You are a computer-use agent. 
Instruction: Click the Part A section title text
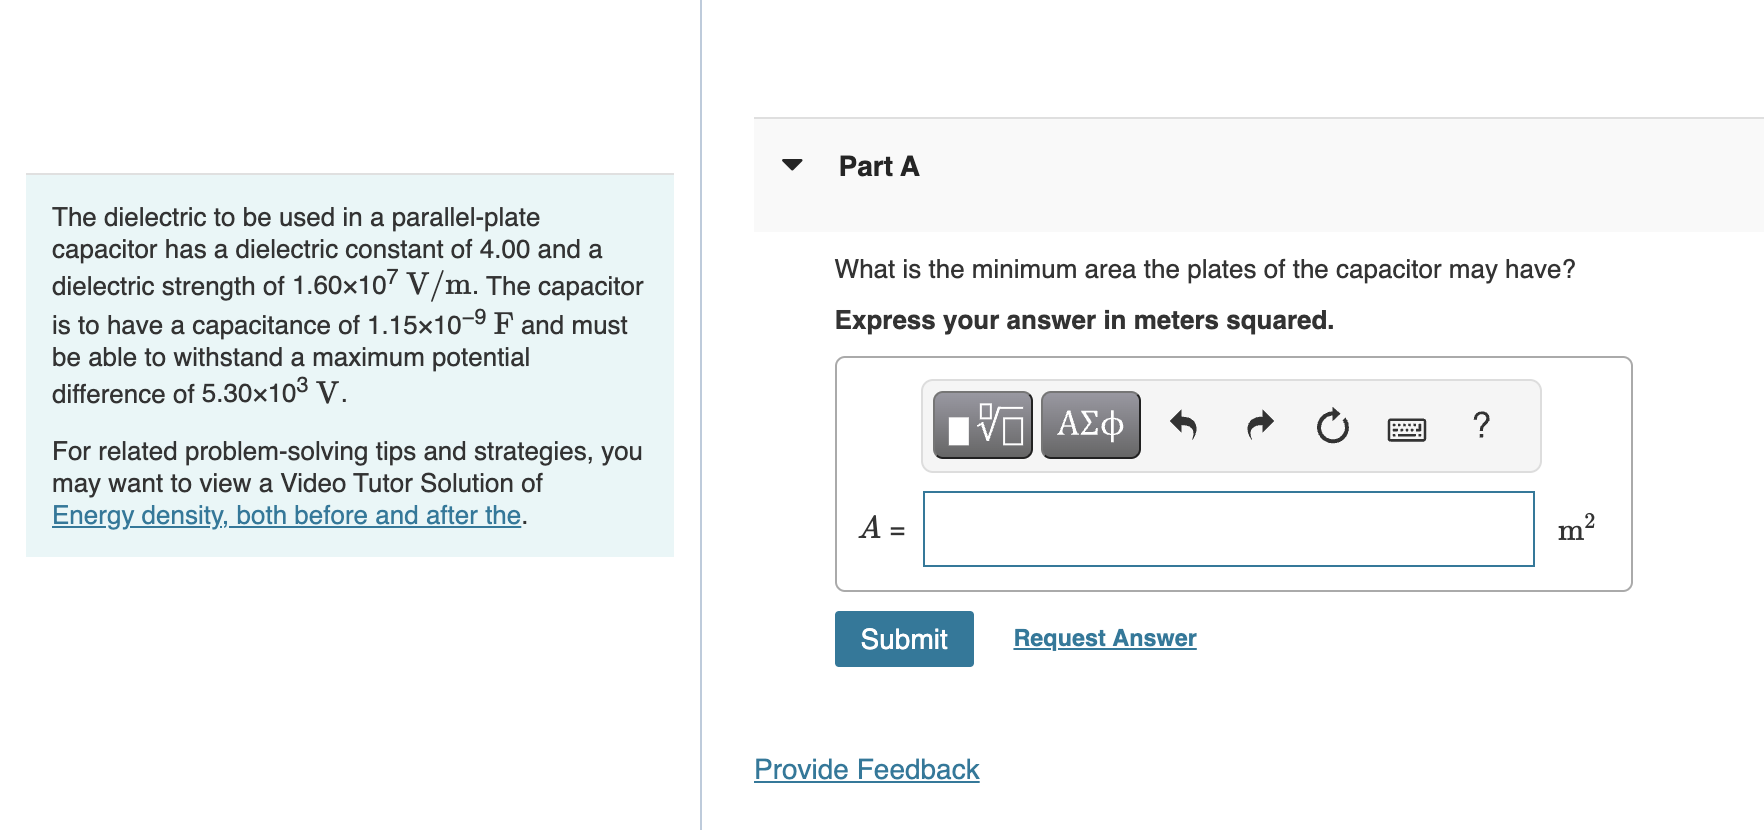(877, 166)
